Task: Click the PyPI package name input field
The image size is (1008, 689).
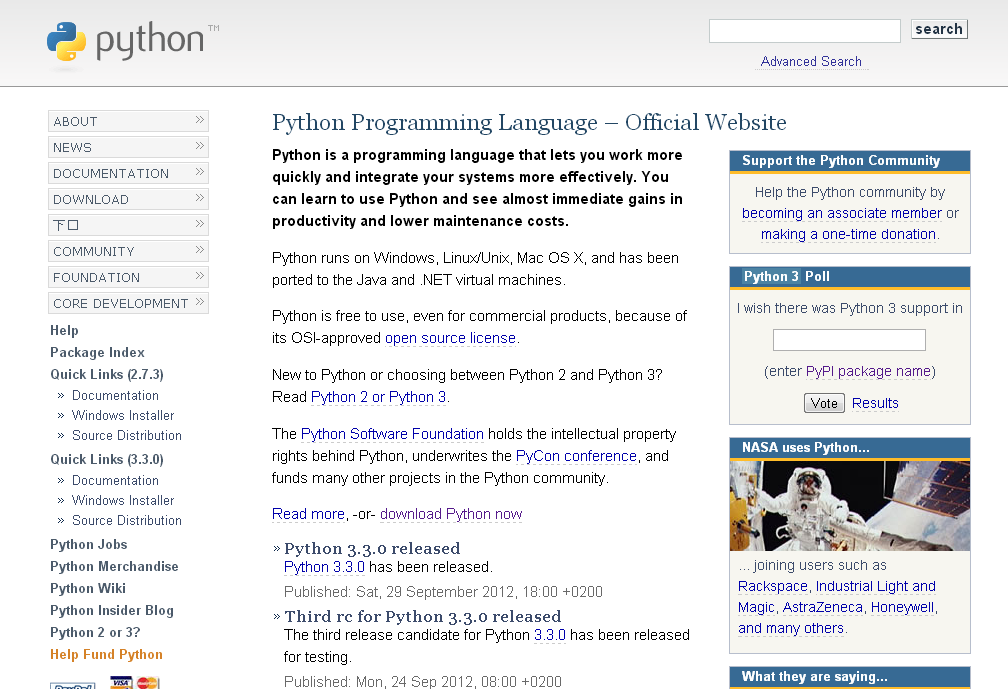Action: pos(849,340)
